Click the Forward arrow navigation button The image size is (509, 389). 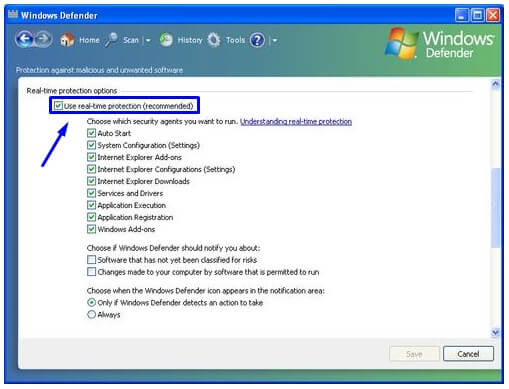[x=43, y=40]
